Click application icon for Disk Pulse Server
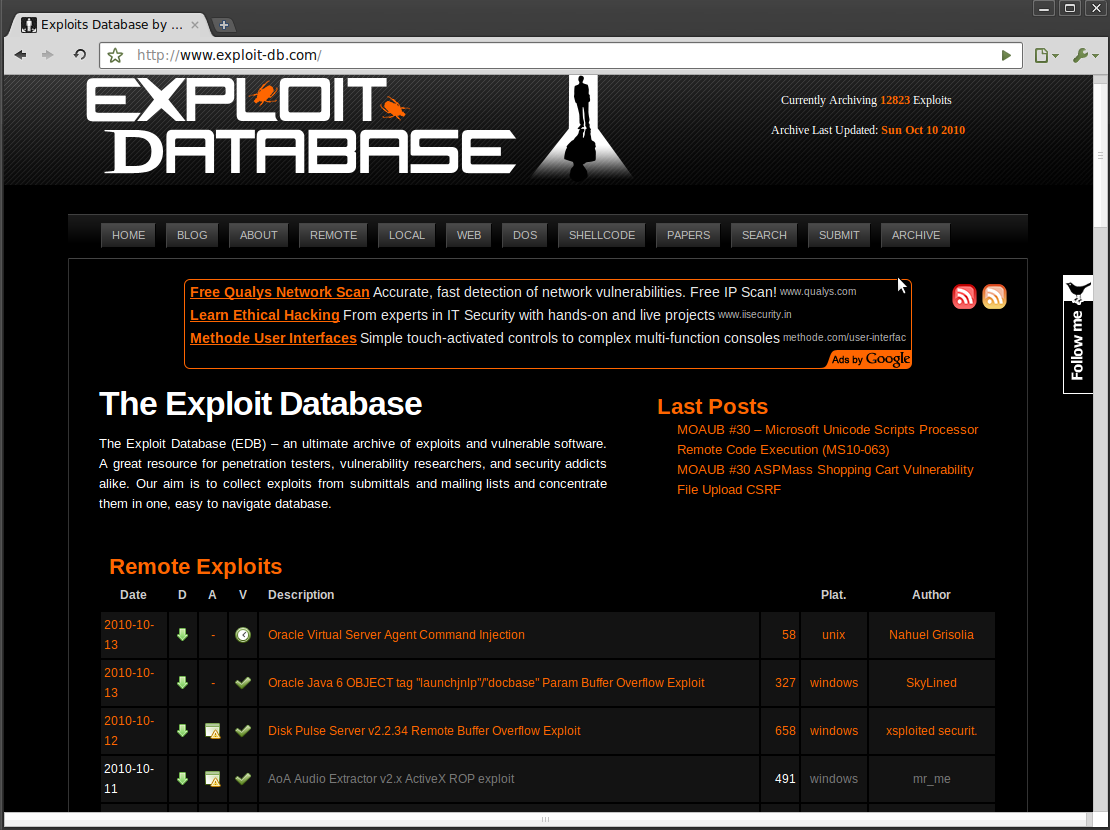The image size is (1110, 830). (212, 731)
